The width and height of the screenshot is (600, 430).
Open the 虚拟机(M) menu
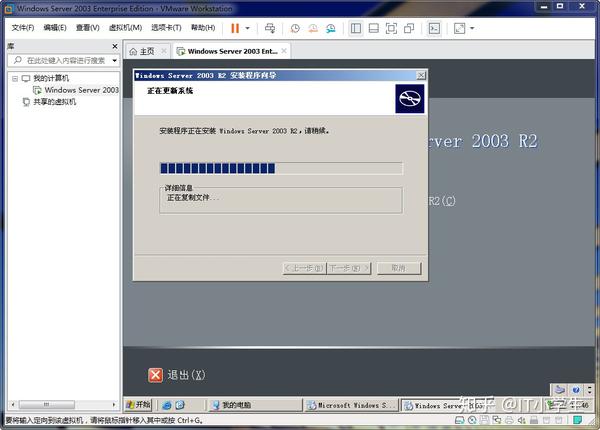126,28
